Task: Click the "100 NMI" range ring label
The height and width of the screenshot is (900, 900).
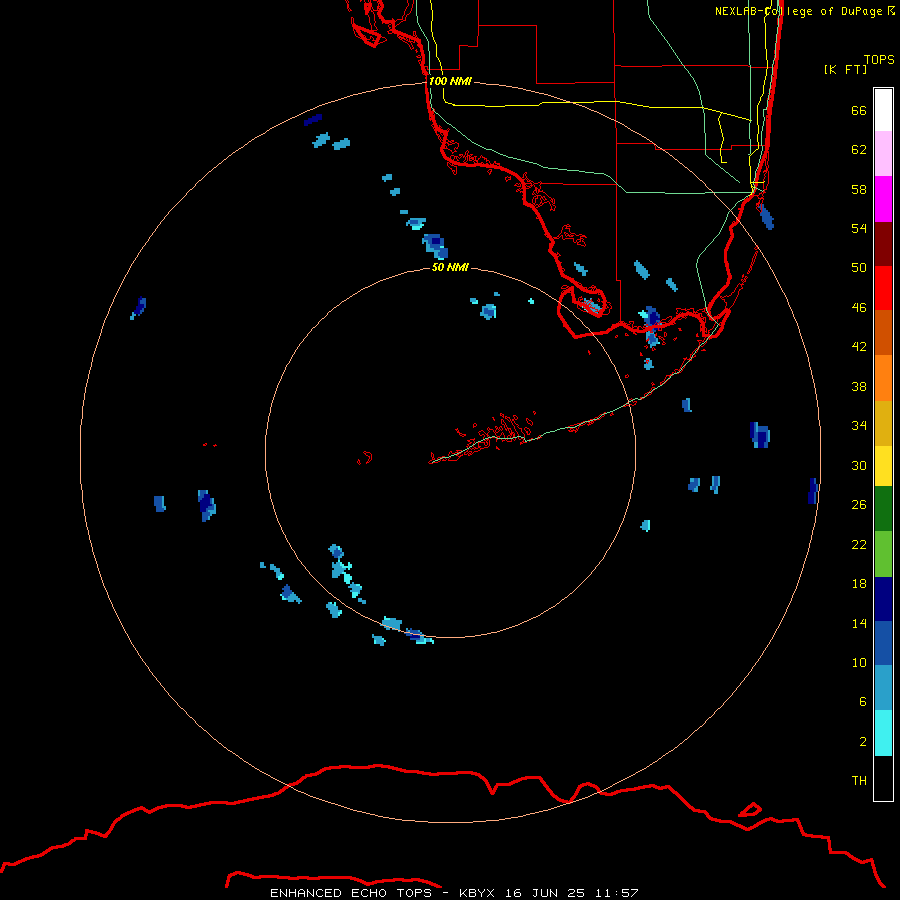Action: [450, 82]
